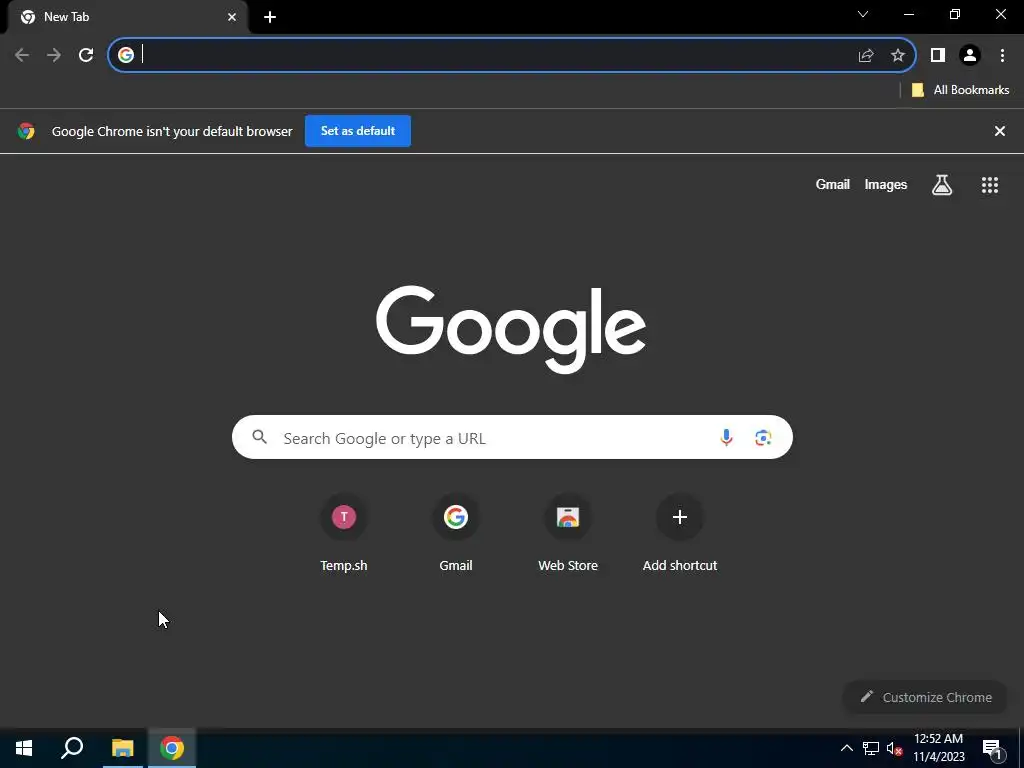Open a new tab with the plus button
Screen dimensions: 1024x768
pos(270,17)
